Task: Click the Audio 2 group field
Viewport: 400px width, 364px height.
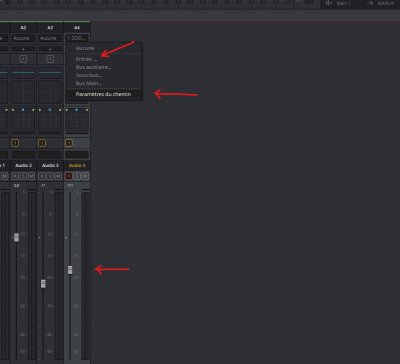Action: pos(23,155)
